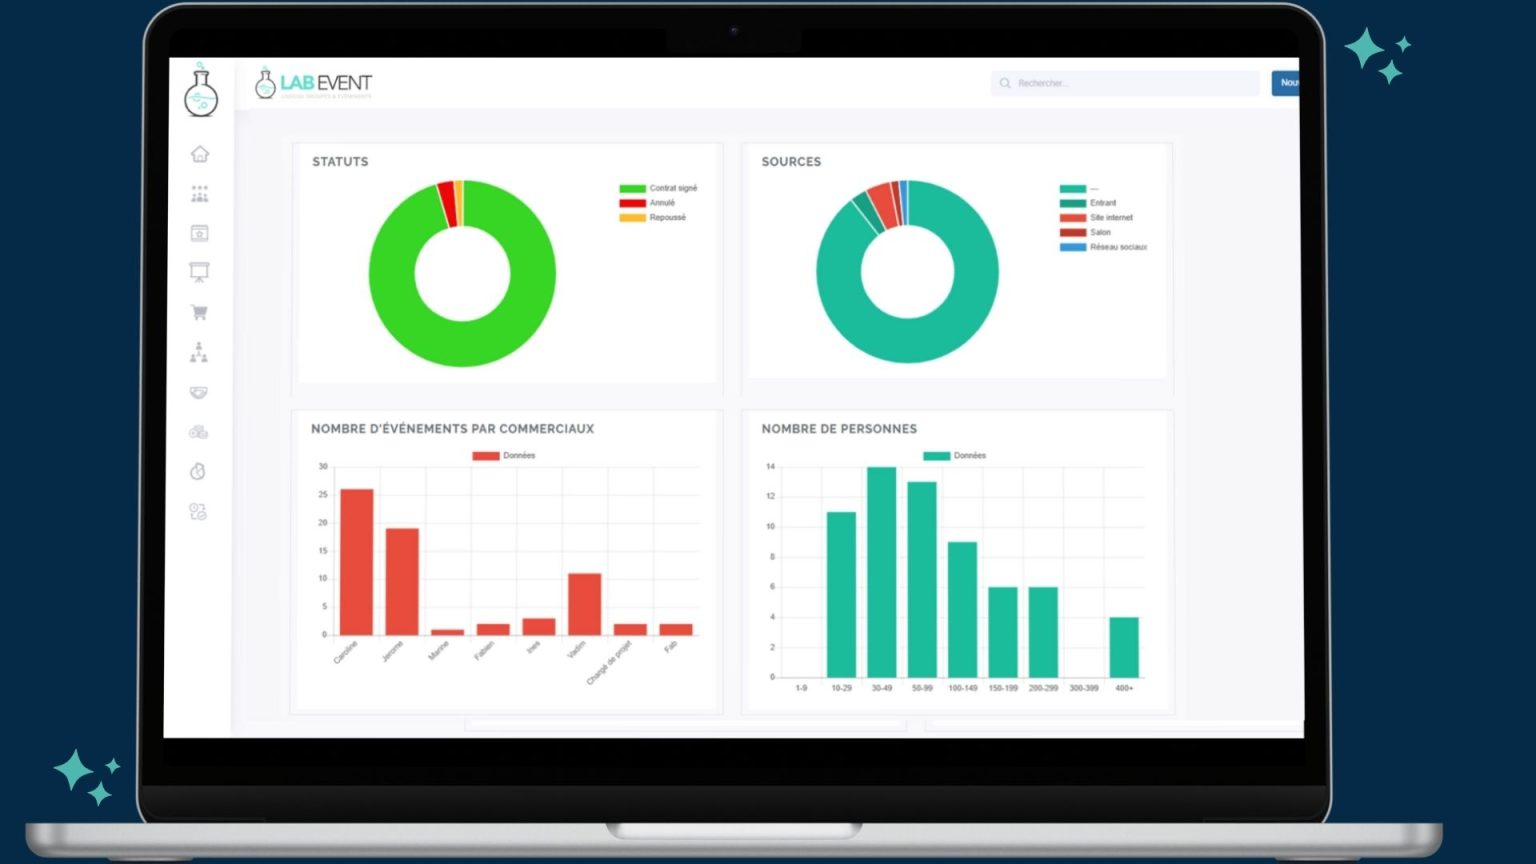Image resolution: width=1536 pixels, height=864 pixels.
Task: Open the gears settings icon in sidebar
Action: (200, 432)
